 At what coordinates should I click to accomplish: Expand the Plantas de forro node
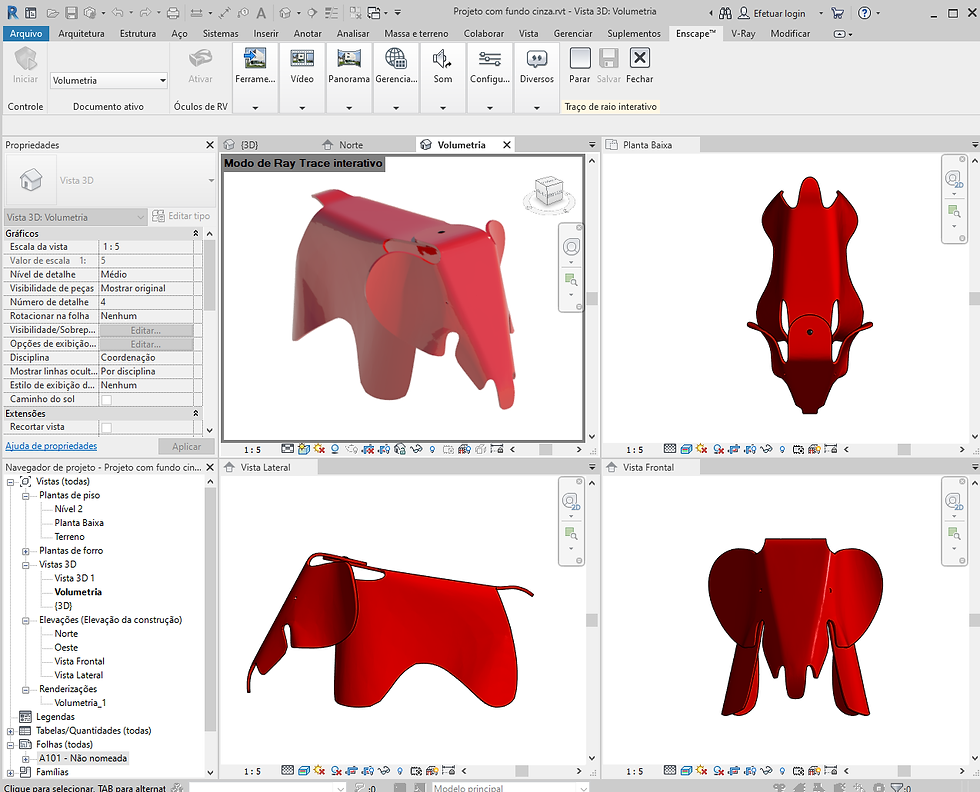(26, 551)
